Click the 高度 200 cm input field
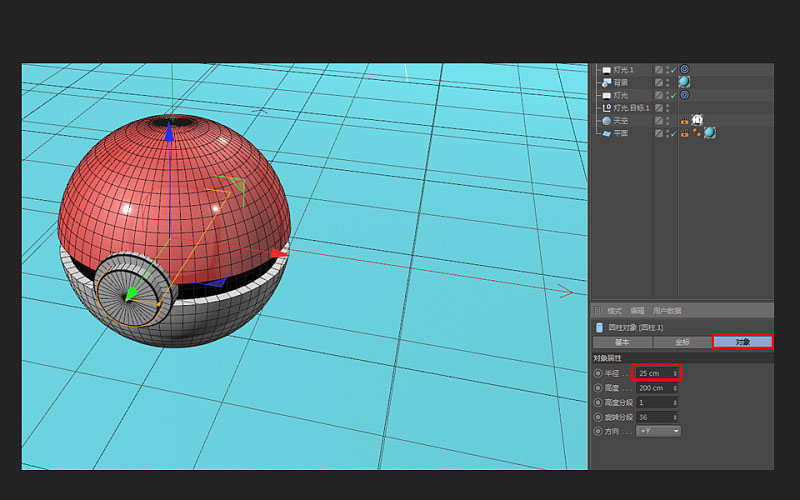The image size is (800, 500). click(x=653, y=388)
